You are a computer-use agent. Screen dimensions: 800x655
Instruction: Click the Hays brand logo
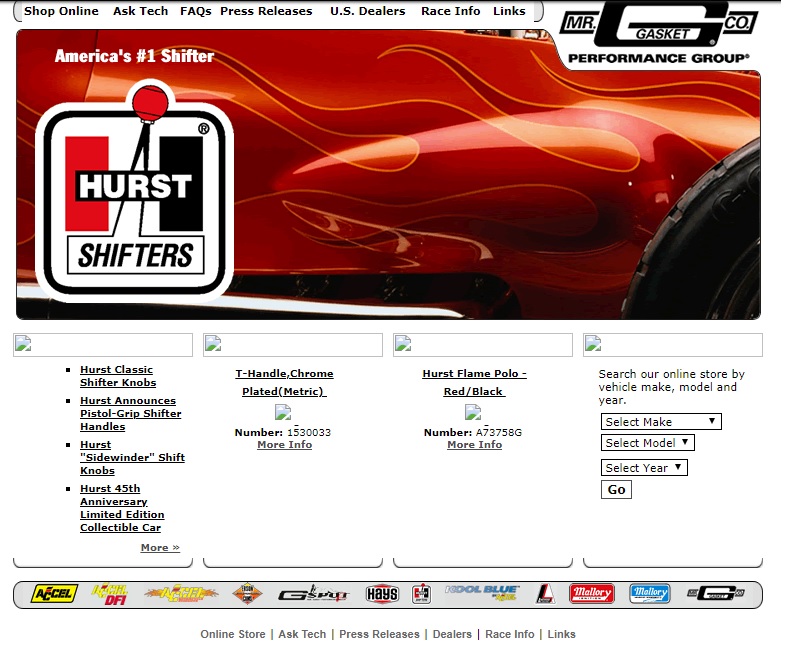(382, 594)
